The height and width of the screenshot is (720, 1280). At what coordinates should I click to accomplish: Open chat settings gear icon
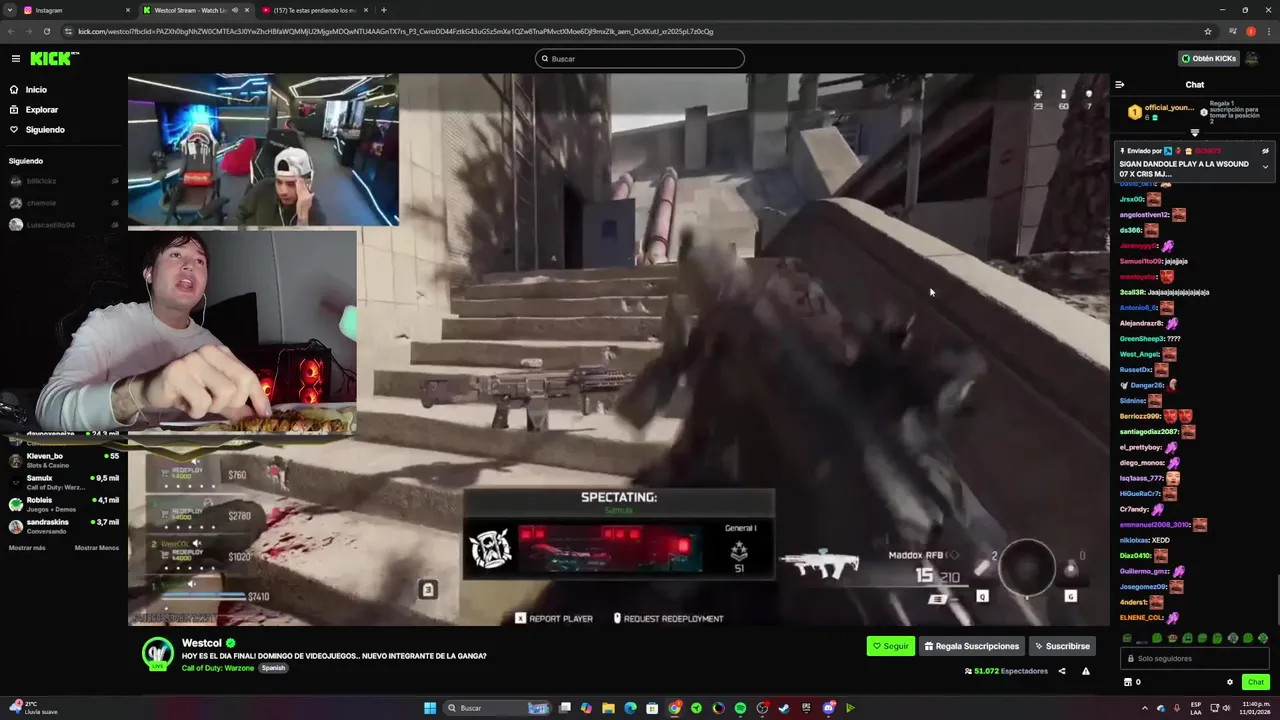(x=1230, y=682)
